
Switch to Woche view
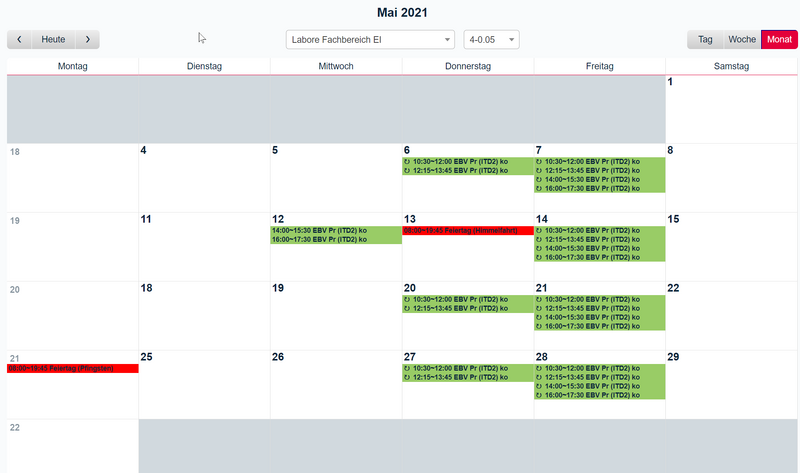pyautogui.click(x=742, y=39)
